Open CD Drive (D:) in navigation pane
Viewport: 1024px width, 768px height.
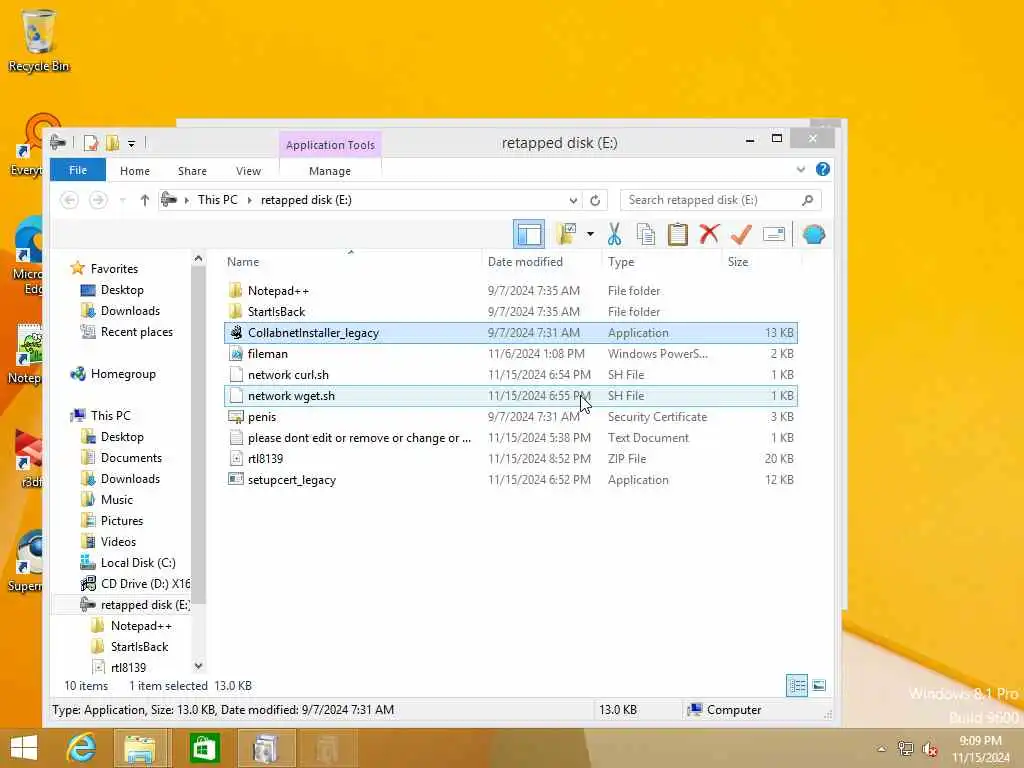145,584
